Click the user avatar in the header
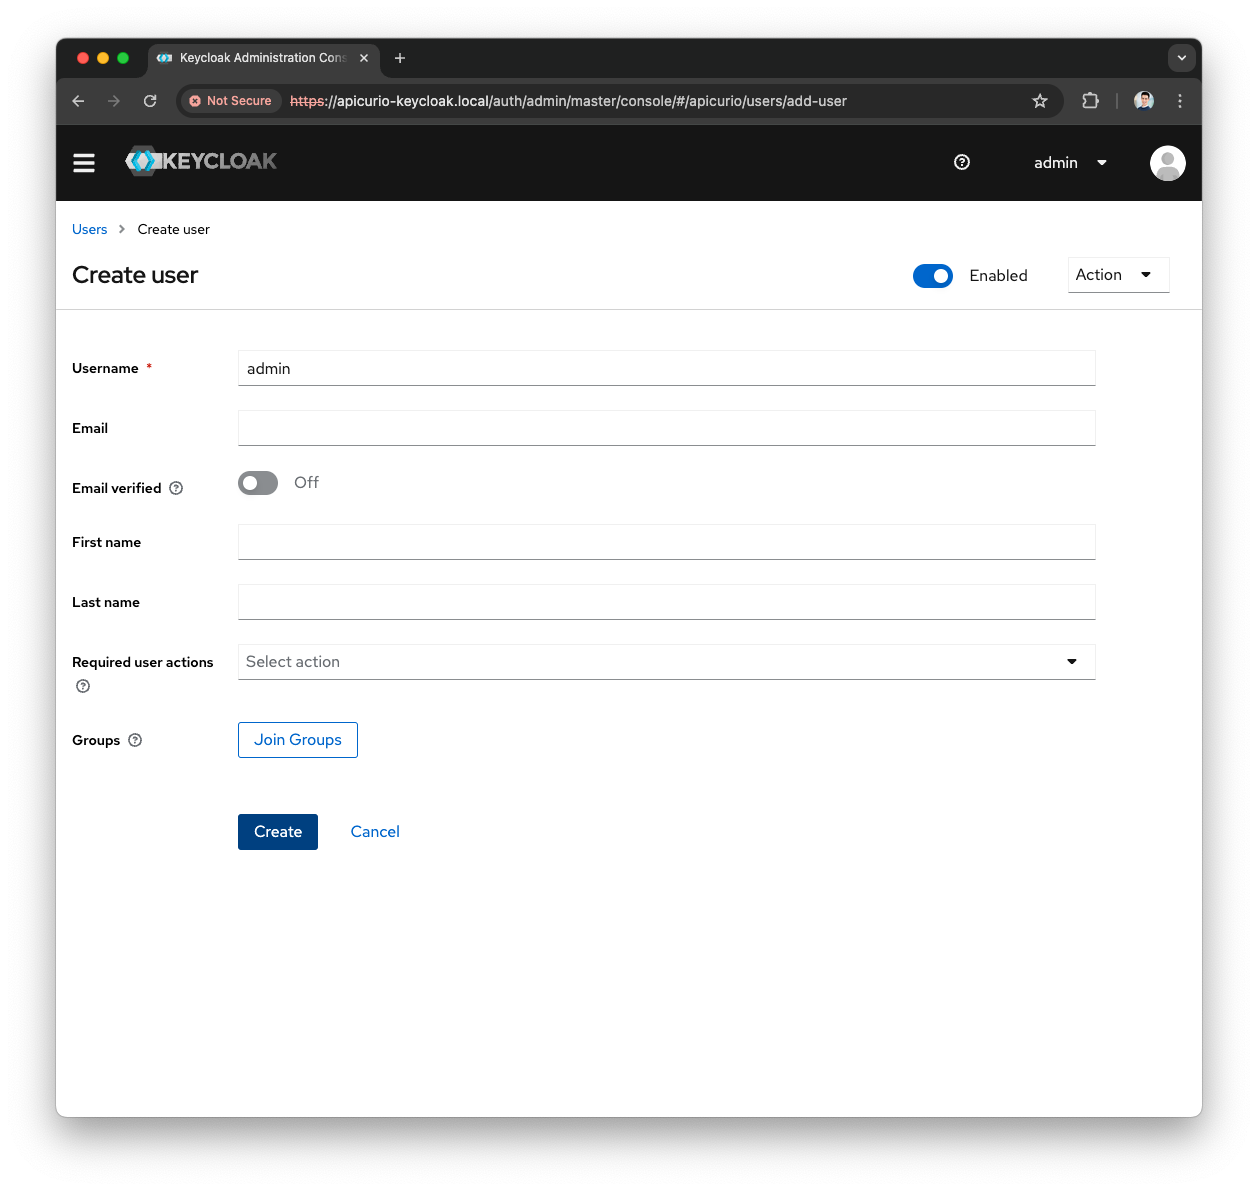 tap(1167, 162)
